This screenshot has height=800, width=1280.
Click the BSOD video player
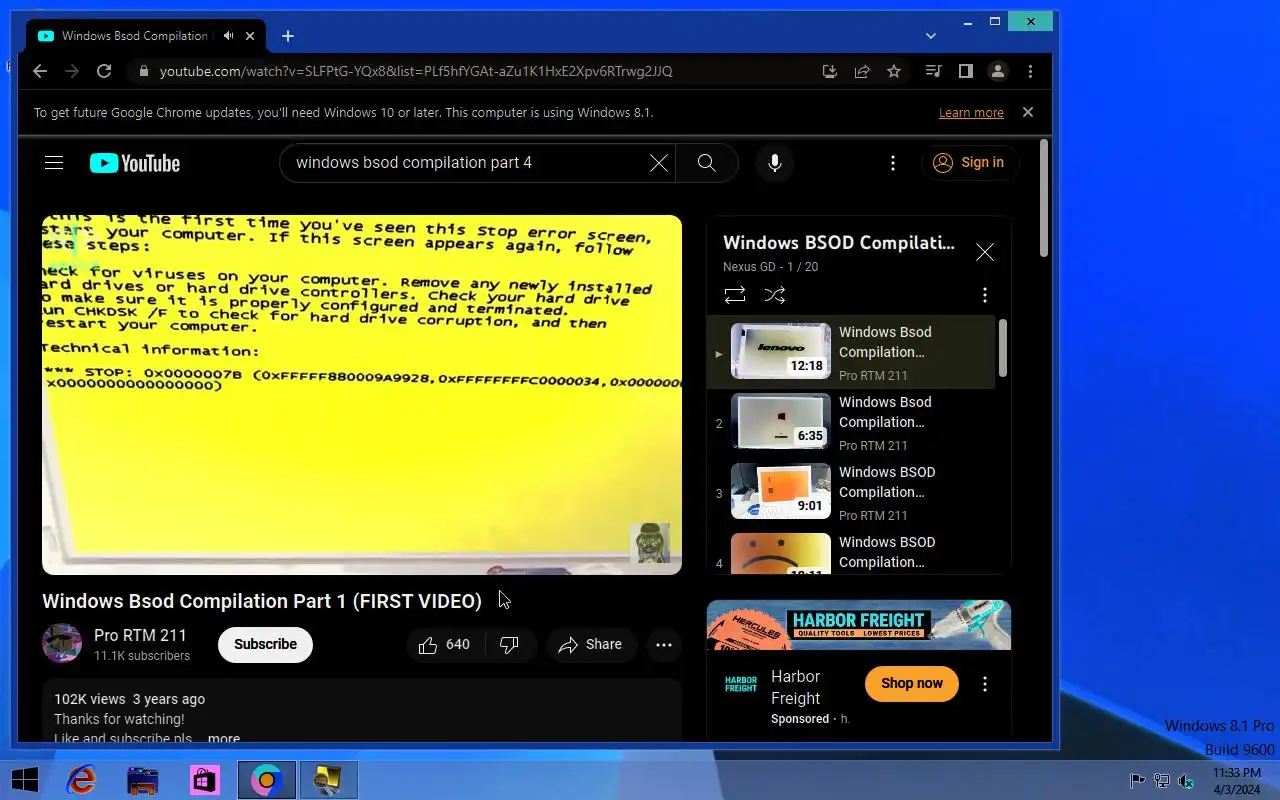click(362, 394)
